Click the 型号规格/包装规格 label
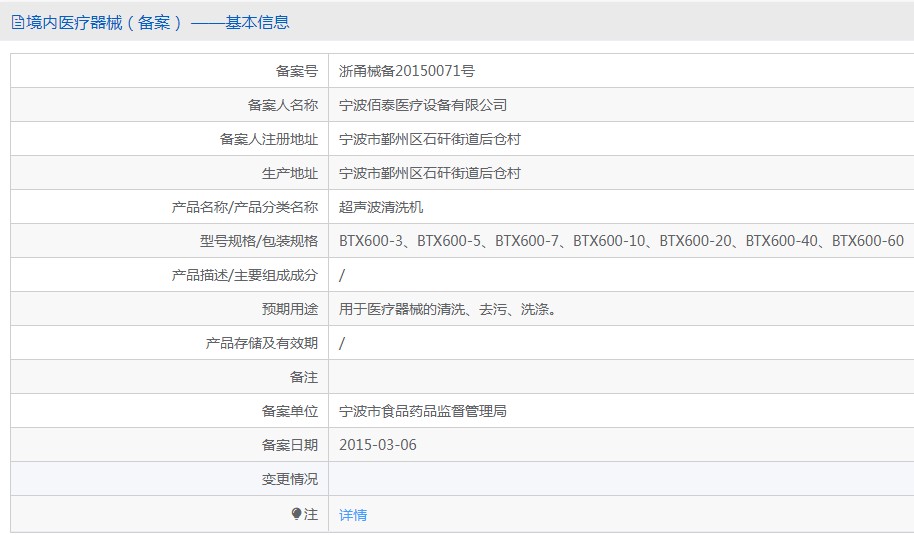This screenshot has width=914, height=535. click(x=259, y=241)
